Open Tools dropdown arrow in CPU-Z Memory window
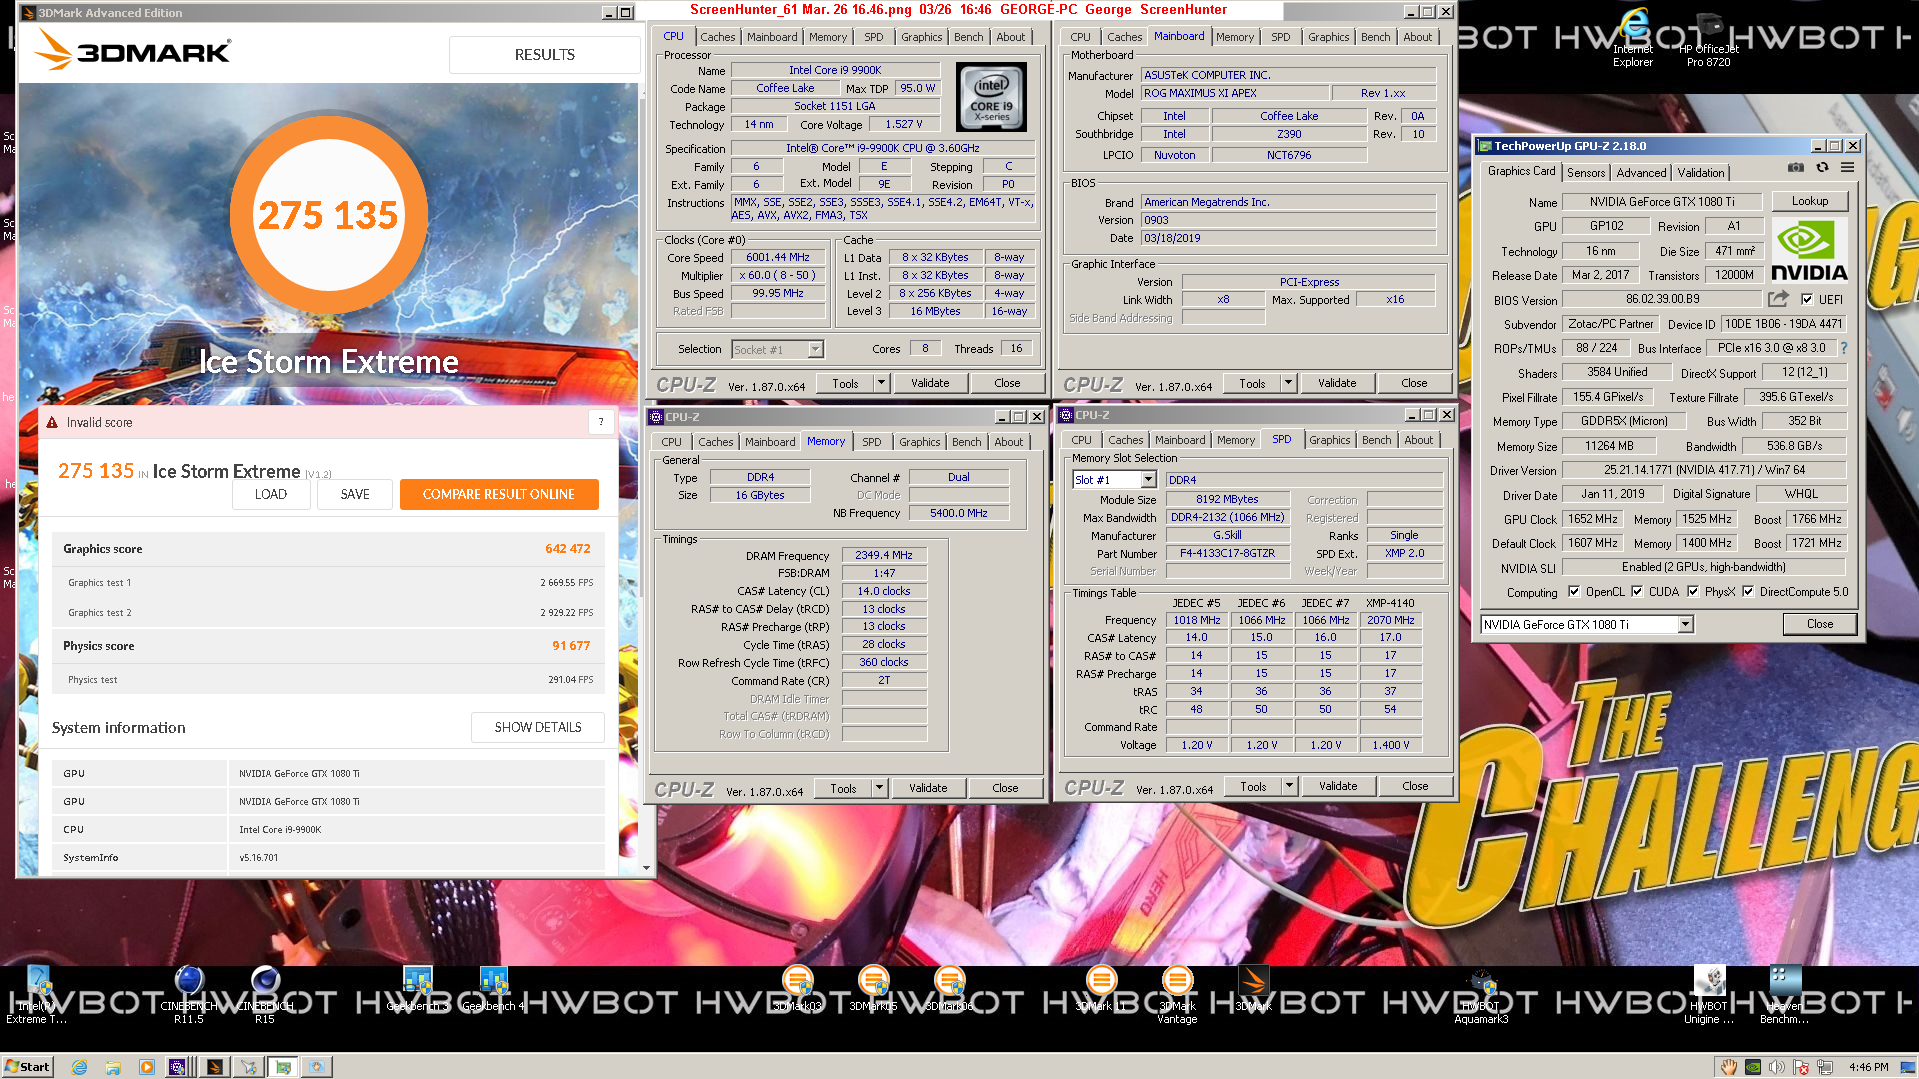 pos(879,788)
